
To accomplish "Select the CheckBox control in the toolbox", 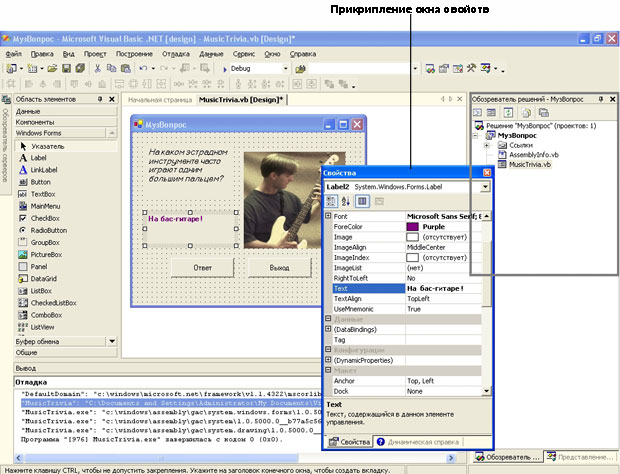I will coord(44,218).
